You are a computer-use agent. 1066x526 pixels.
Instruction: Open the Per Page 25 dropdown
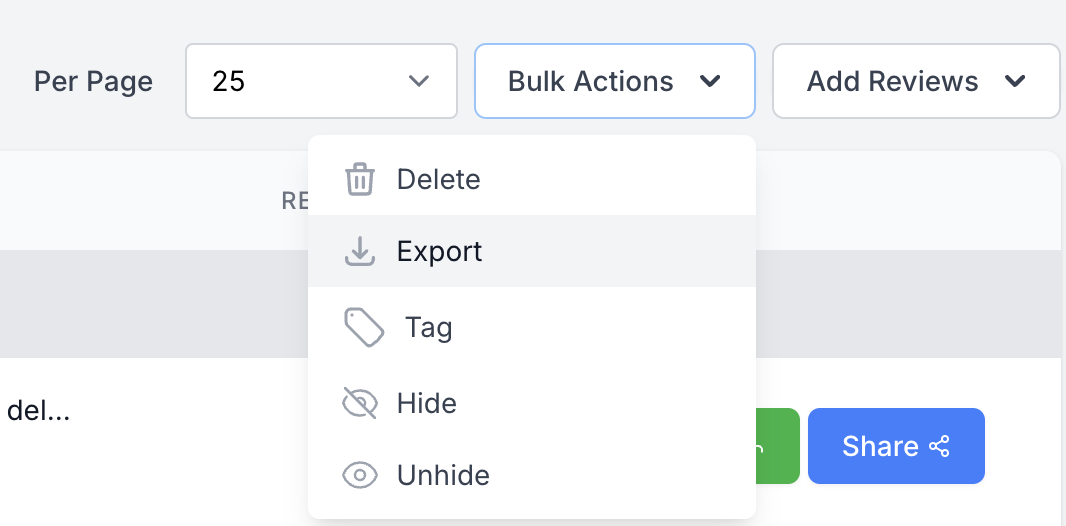pyautogui.click(x=321, y=81)
